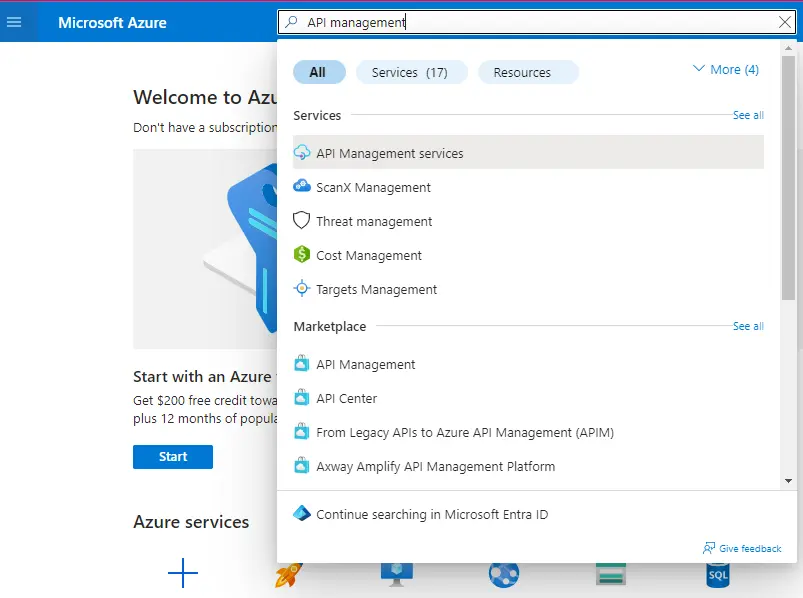803x598 pixels.
Task: Click the App Services globe icon
Action: tap(503, 575)
